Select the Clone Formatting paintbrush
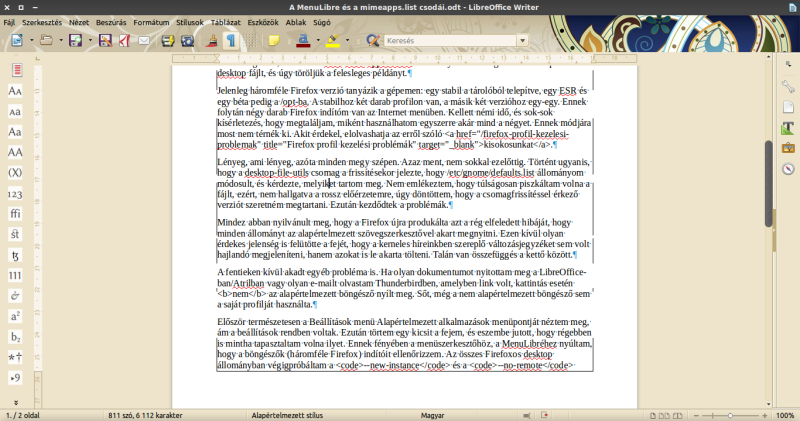 coord(212,40)
